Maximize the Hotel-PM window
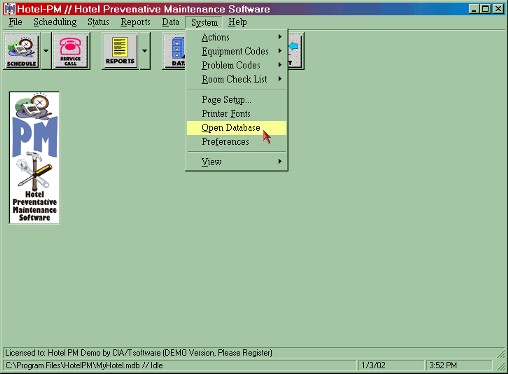 pyautogui.click(x=485, y=9)
